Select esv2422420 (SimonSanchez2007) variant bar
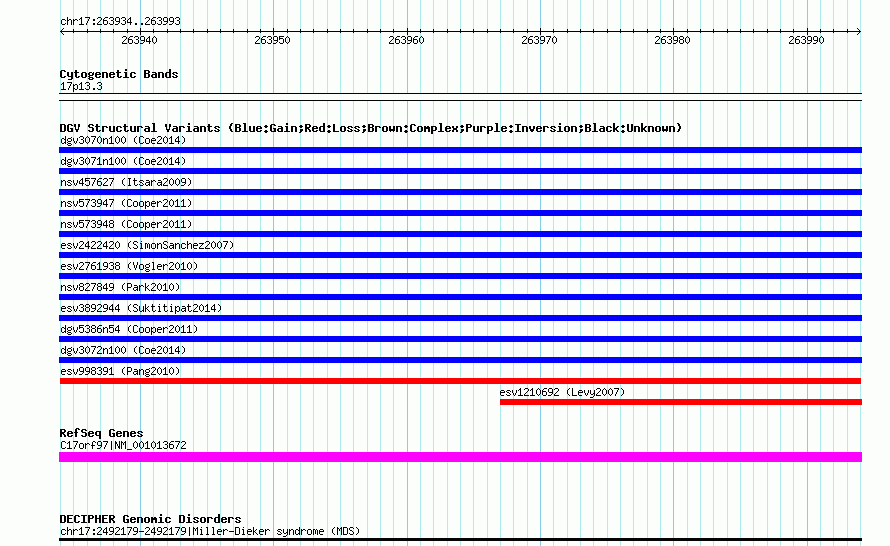 pos(460,255)
